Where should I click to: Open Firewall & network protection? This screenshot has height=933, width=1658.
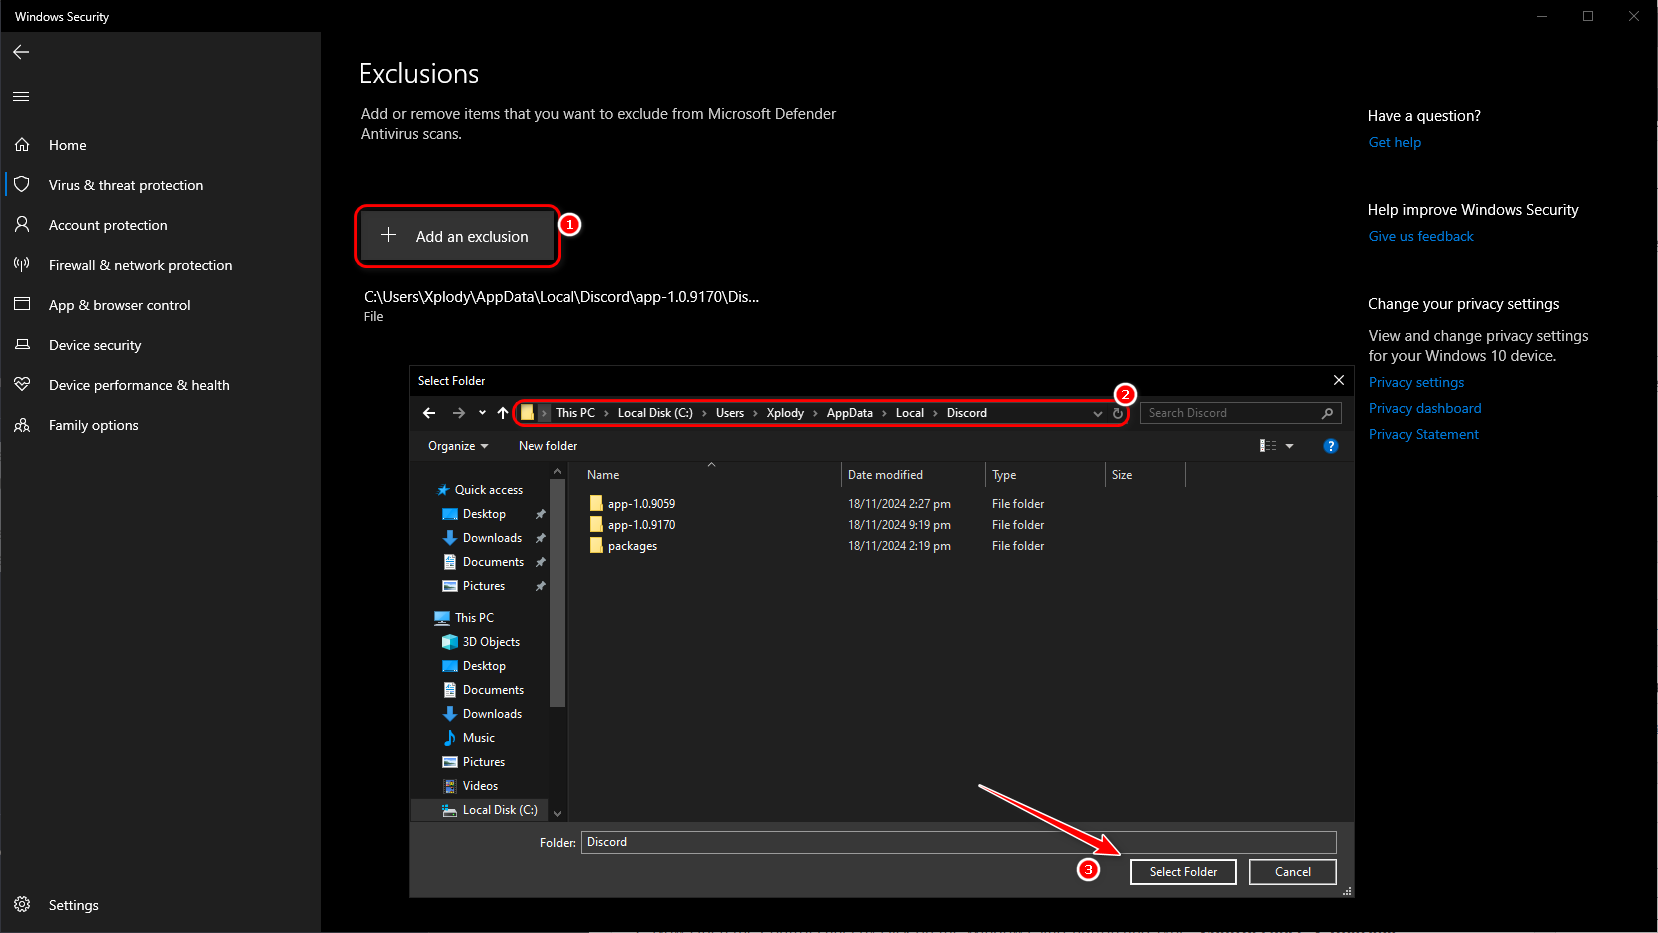(x=140, y=265)
